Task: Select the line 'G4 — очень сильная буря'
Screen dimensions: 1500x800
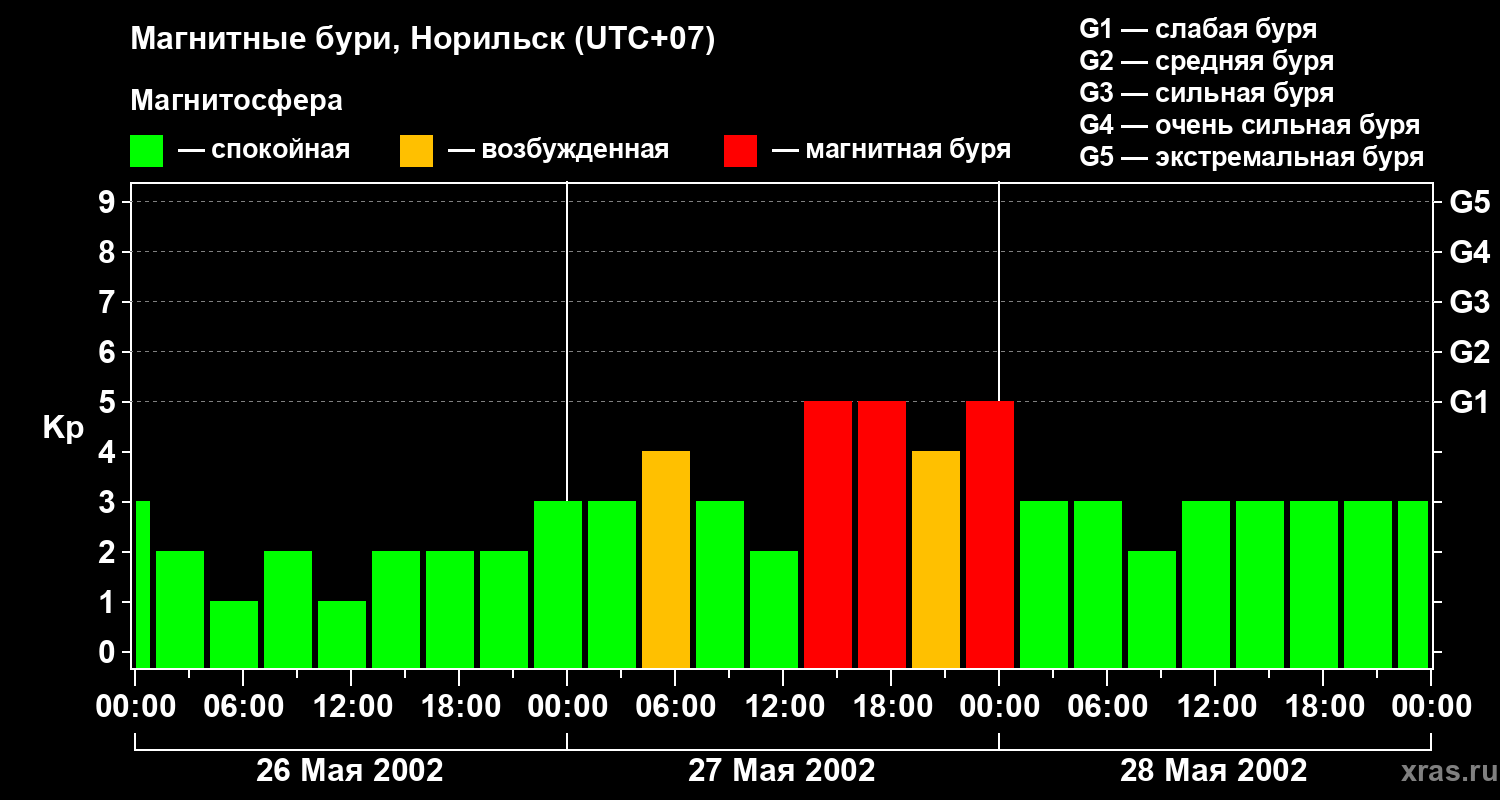Action: click(1250, 125)
